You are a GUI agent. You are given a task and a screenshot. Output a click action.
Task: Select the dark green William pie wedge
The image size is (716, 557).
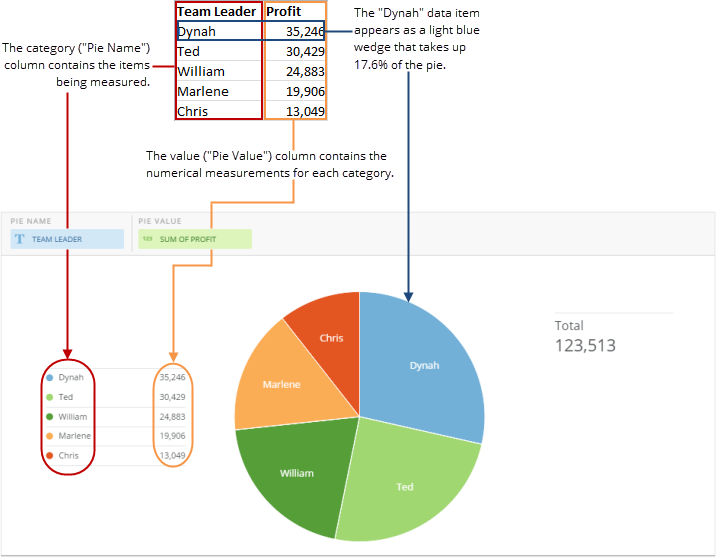pos(297,472)
